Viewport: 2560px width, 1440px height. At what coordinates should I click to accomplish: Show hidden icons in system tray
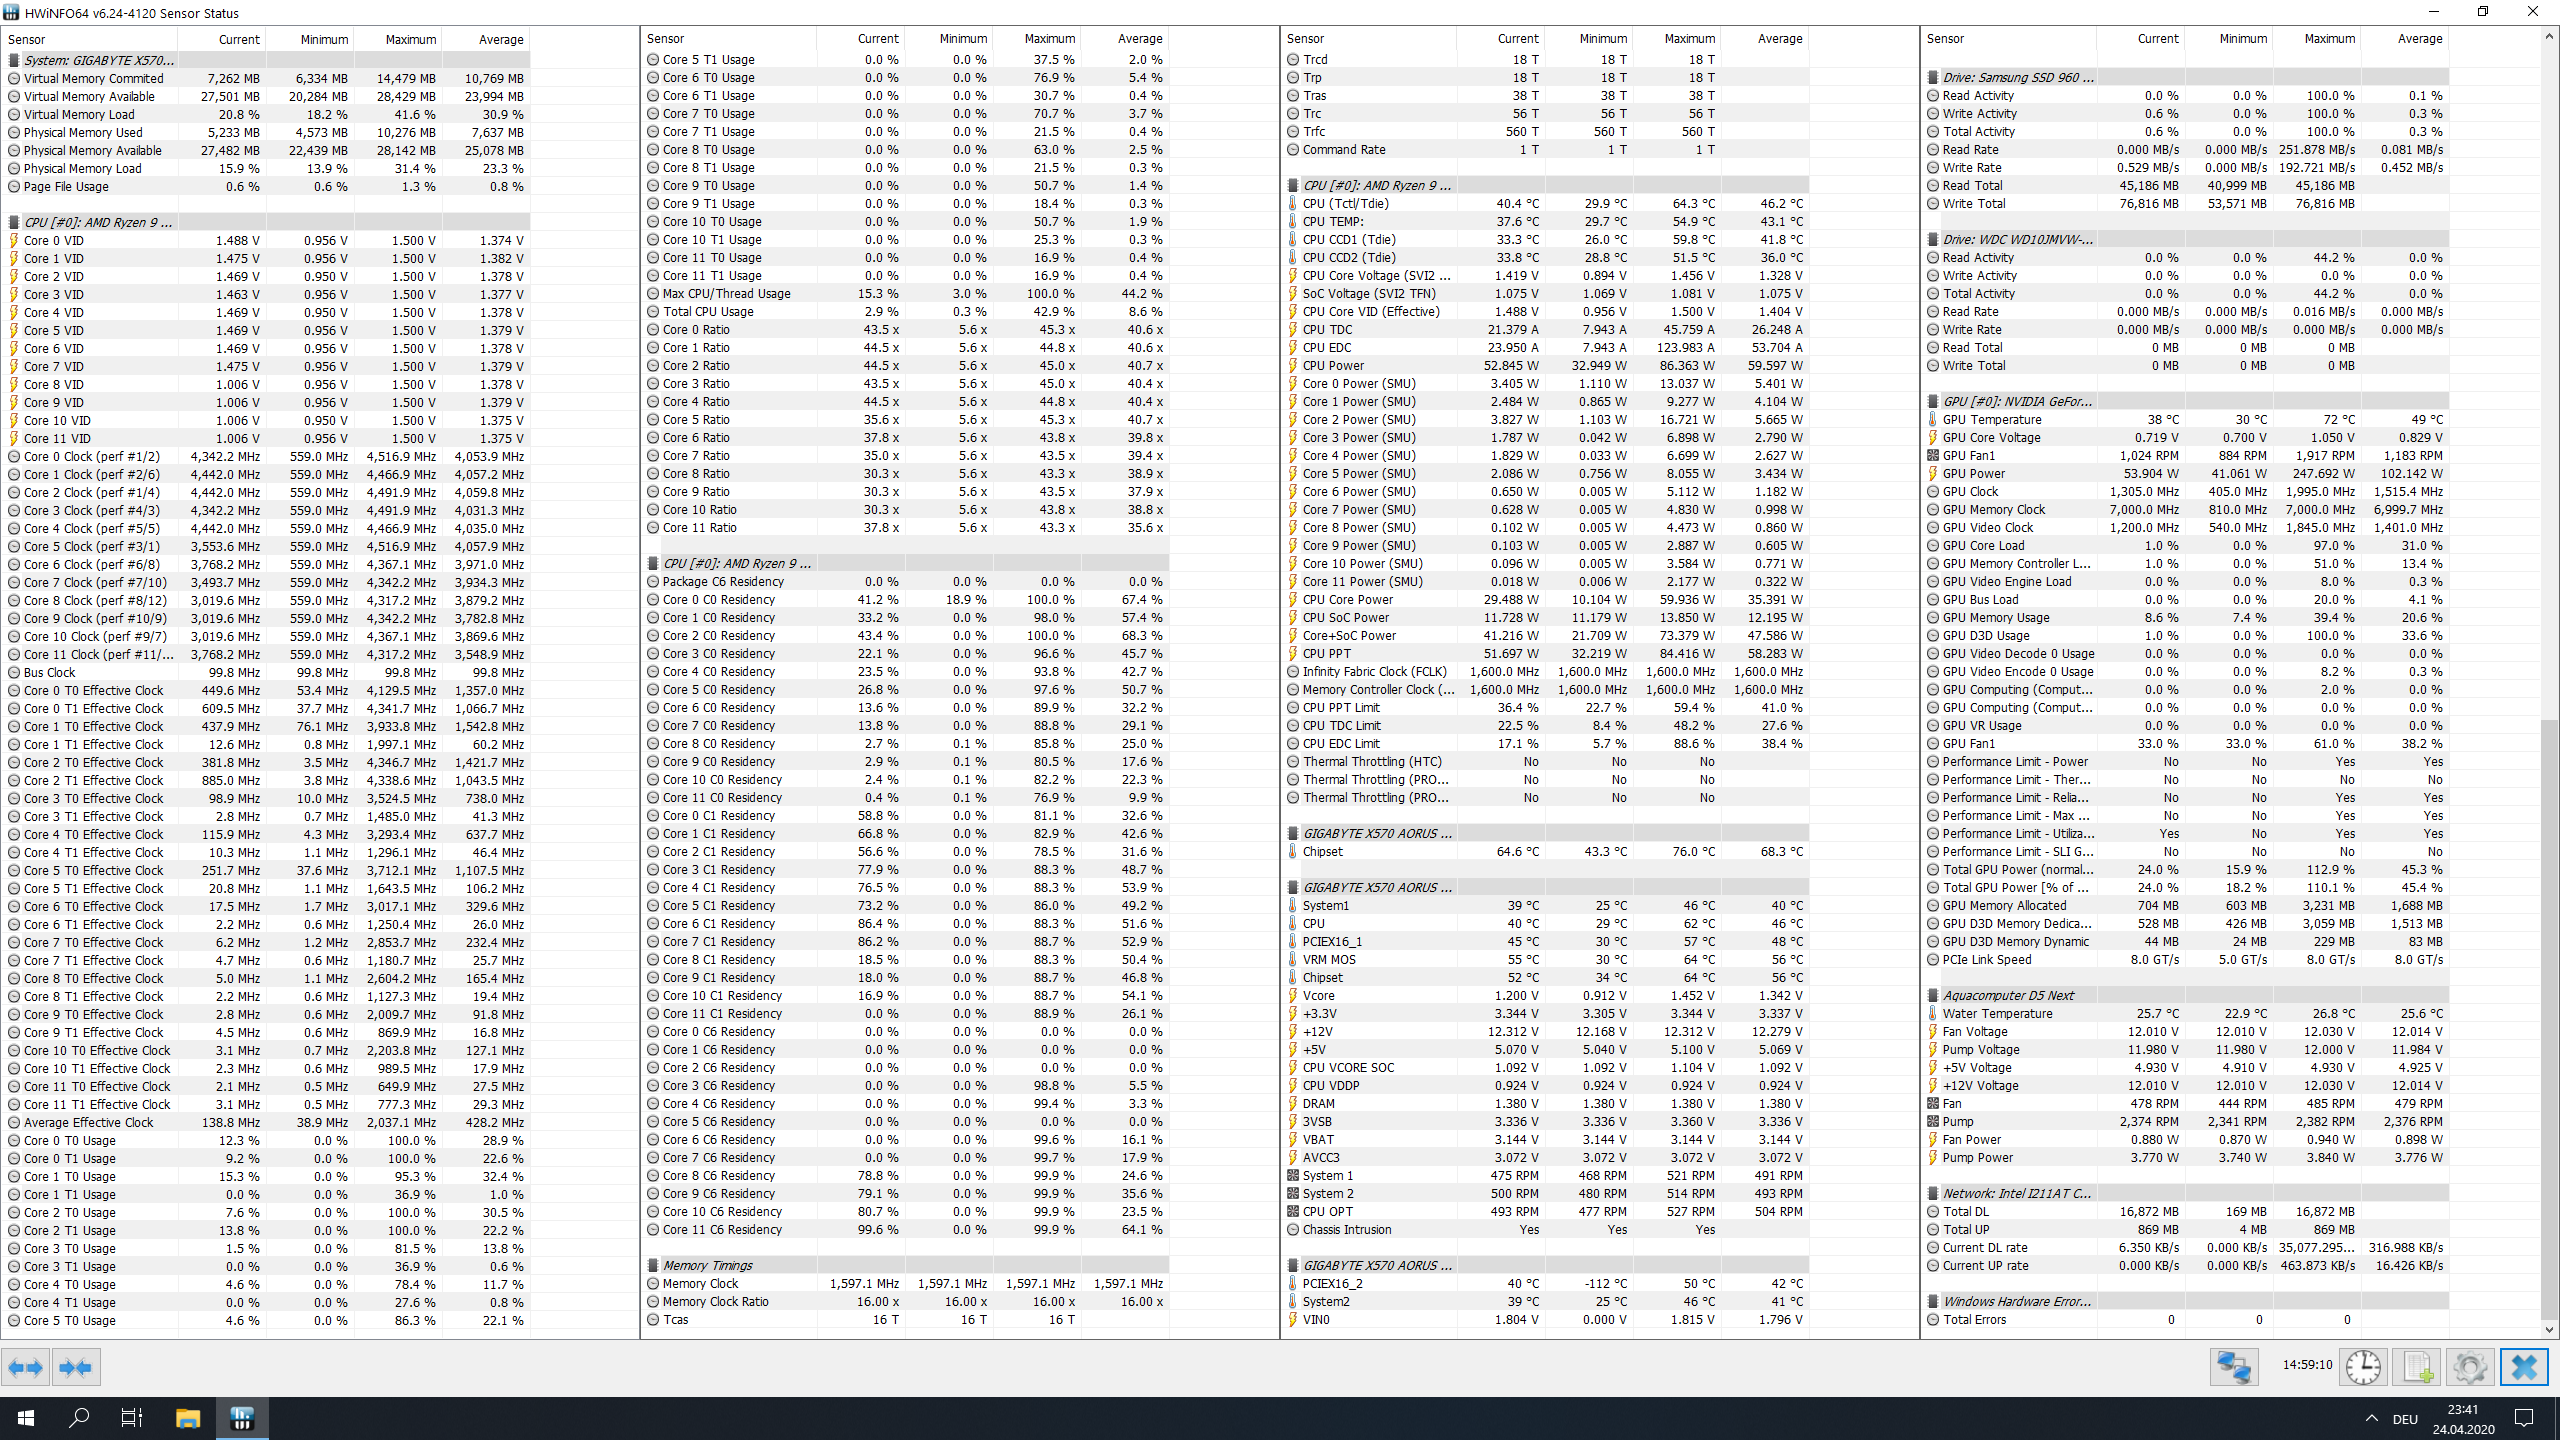pyautogui.click(x=2371, y=1418)
